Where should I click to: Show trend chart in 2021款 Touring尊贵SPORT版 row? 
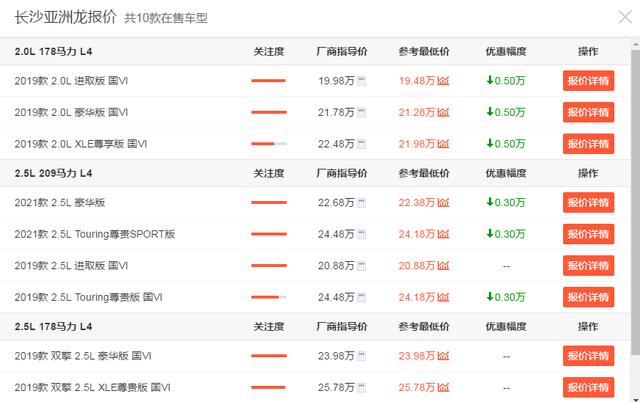point(443,234)
